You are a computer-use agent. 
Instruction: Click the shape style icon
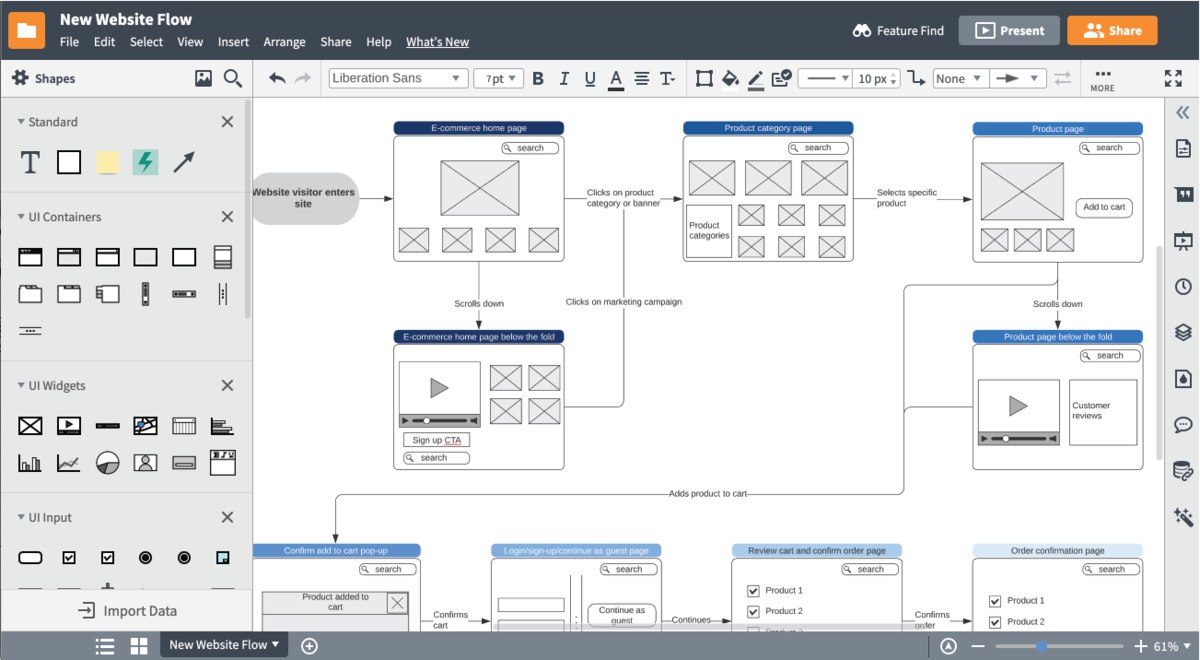(x=782, y=78)
